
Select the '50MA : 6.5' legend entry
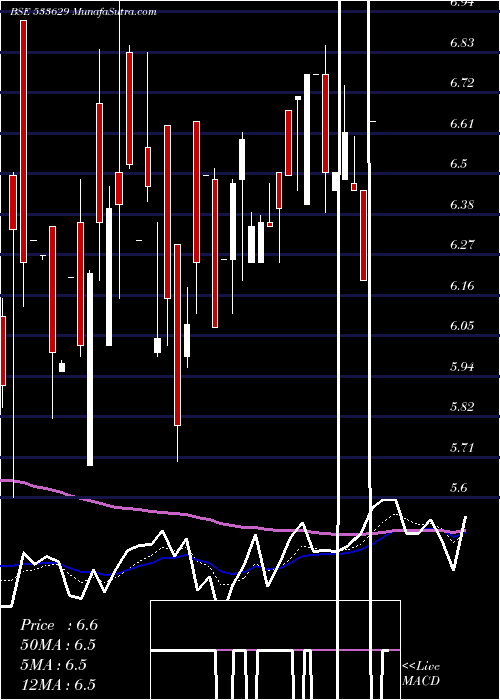58,645
